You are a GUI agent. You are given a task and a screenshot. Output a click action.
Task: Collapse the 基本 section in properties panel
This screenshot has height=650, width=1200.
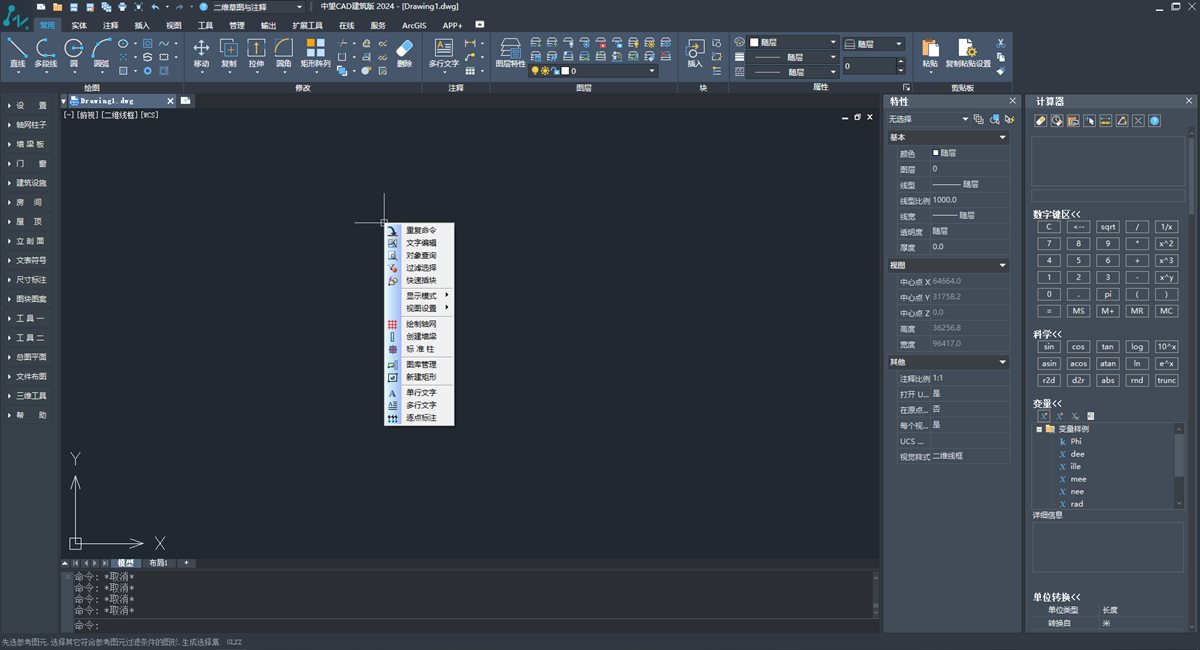tap(1002, 137)
